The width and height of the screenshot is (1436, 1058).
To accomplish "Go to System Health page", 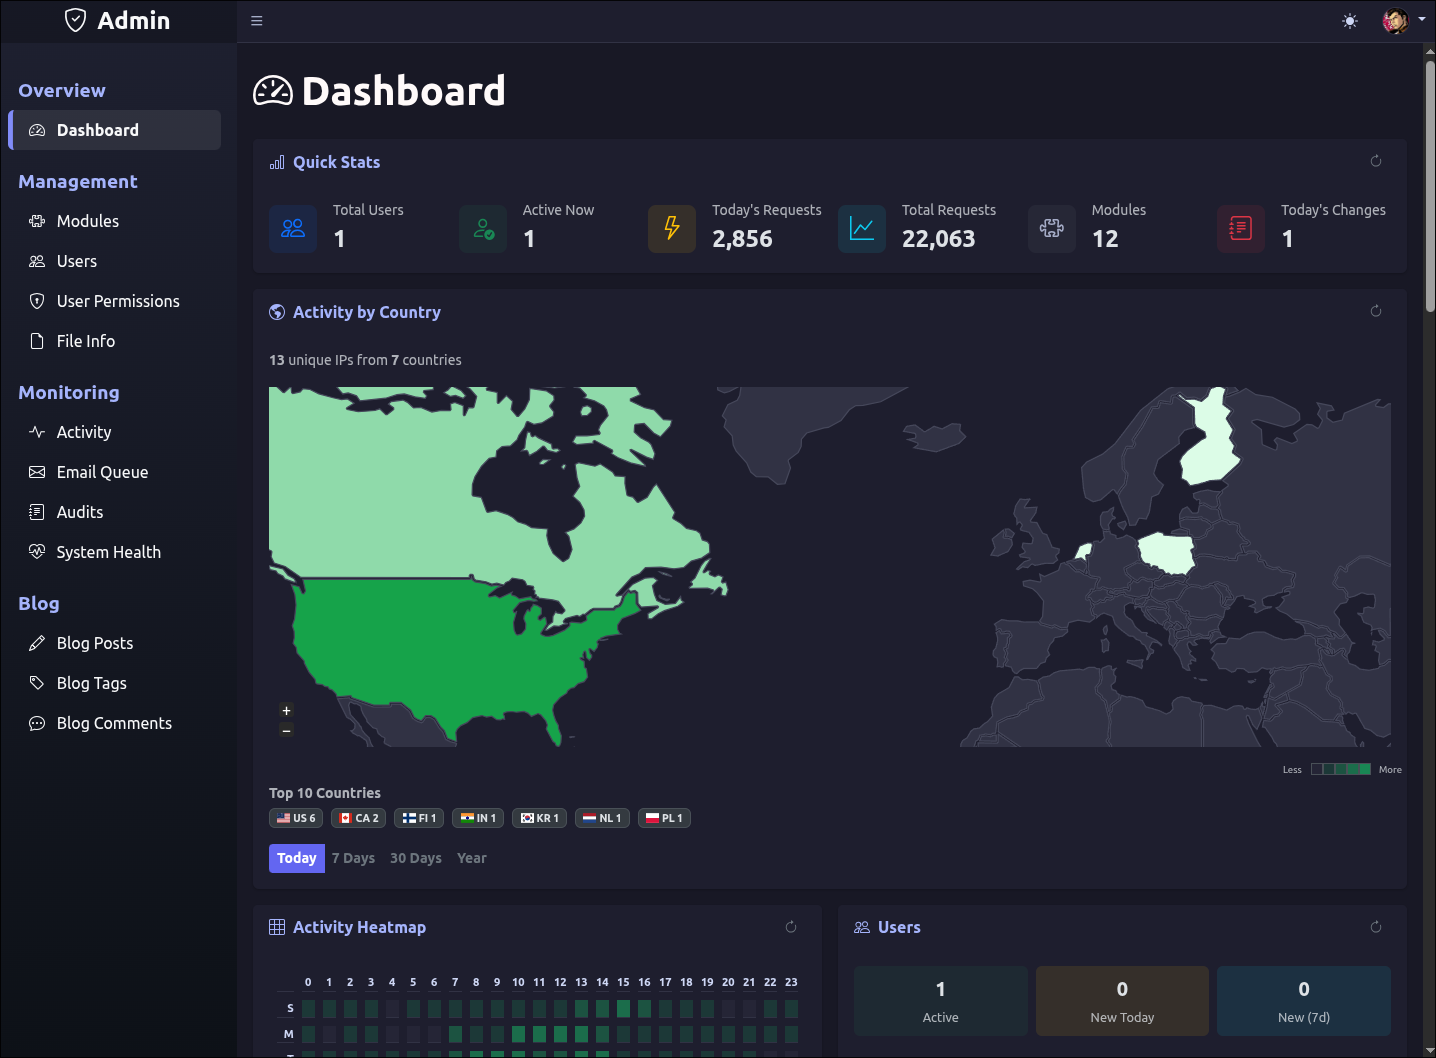I will 108,552.
